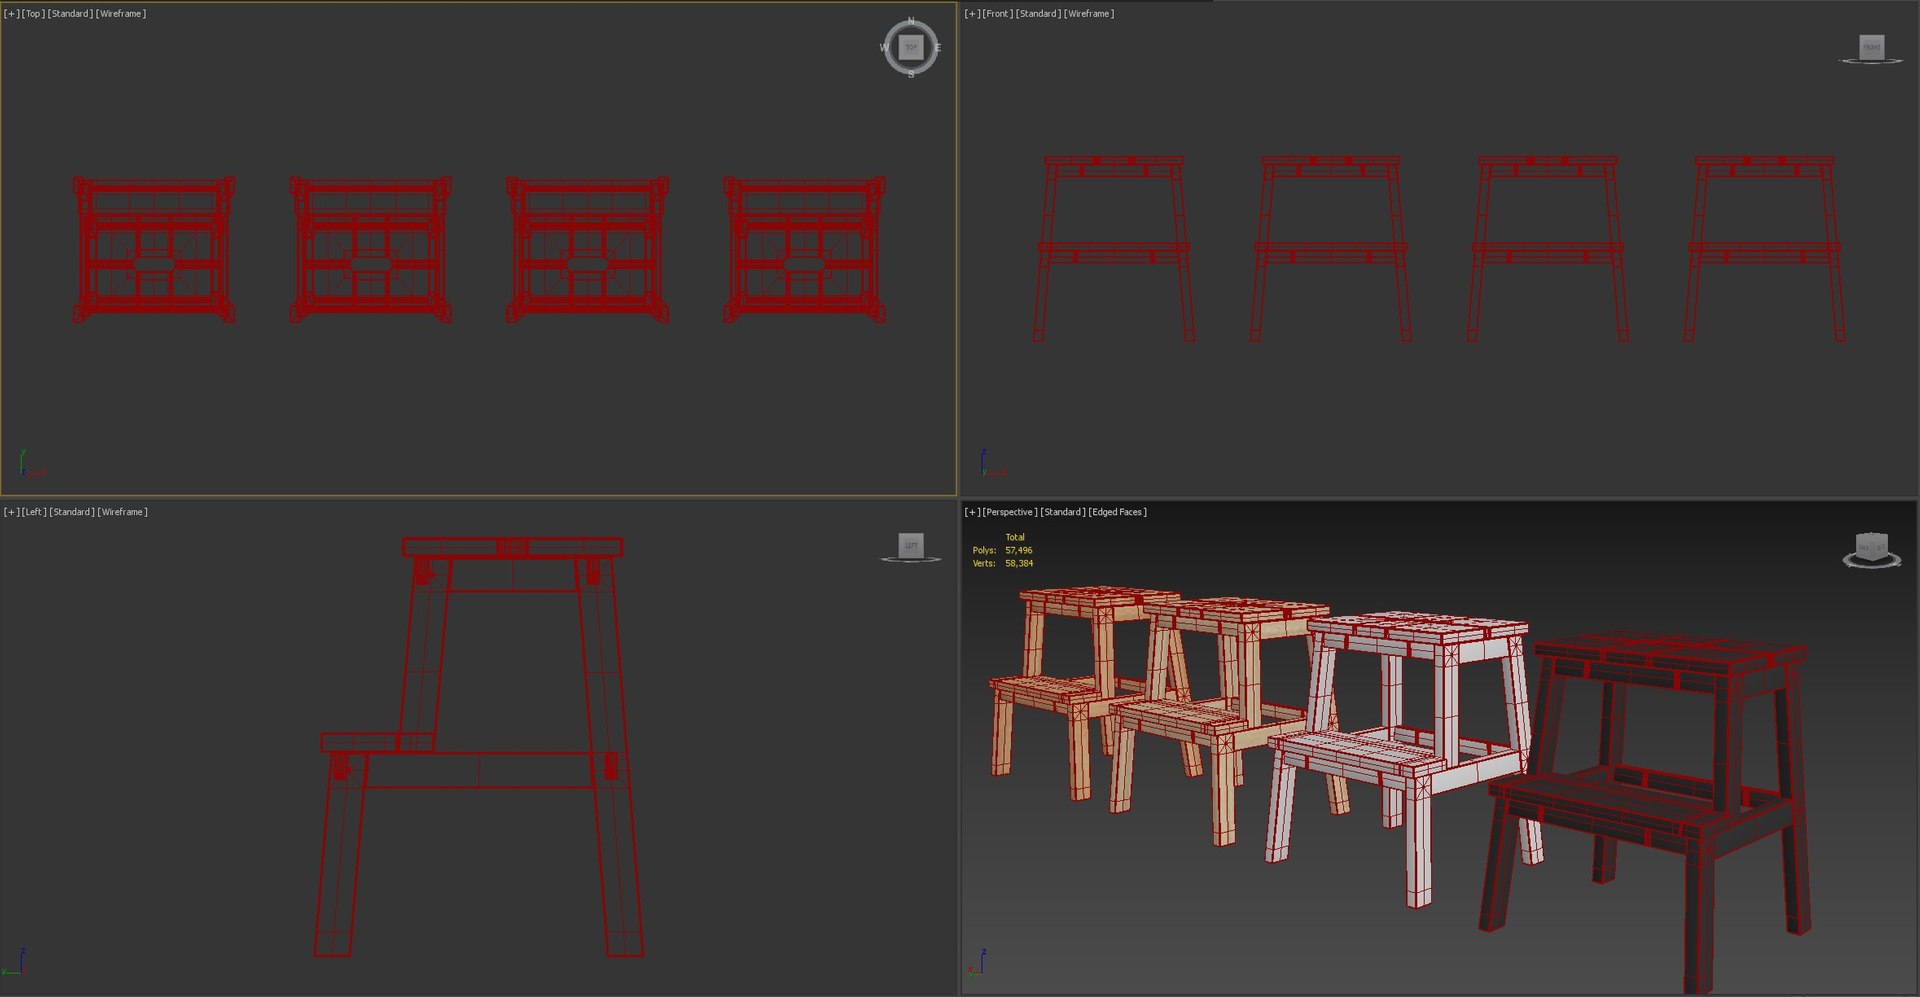The image size is (1920, 997).
Task: Open the [+] general menu in Top viewport
Action: click(x=11, y=14)
